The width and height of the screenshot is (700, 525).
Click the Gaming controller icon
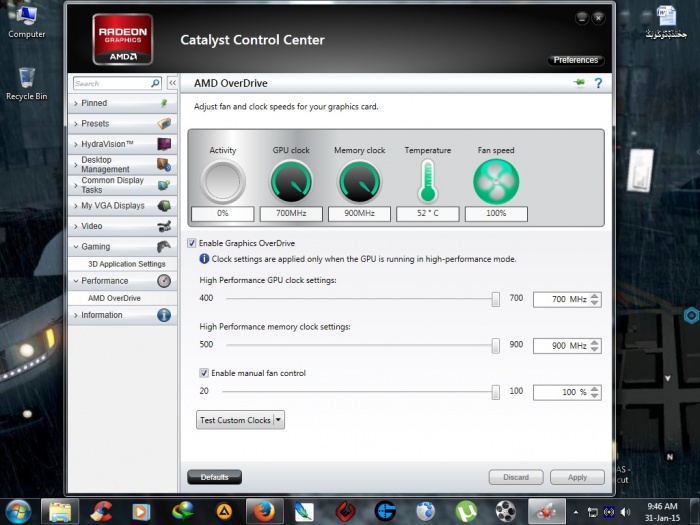click(x=164, y=246)
